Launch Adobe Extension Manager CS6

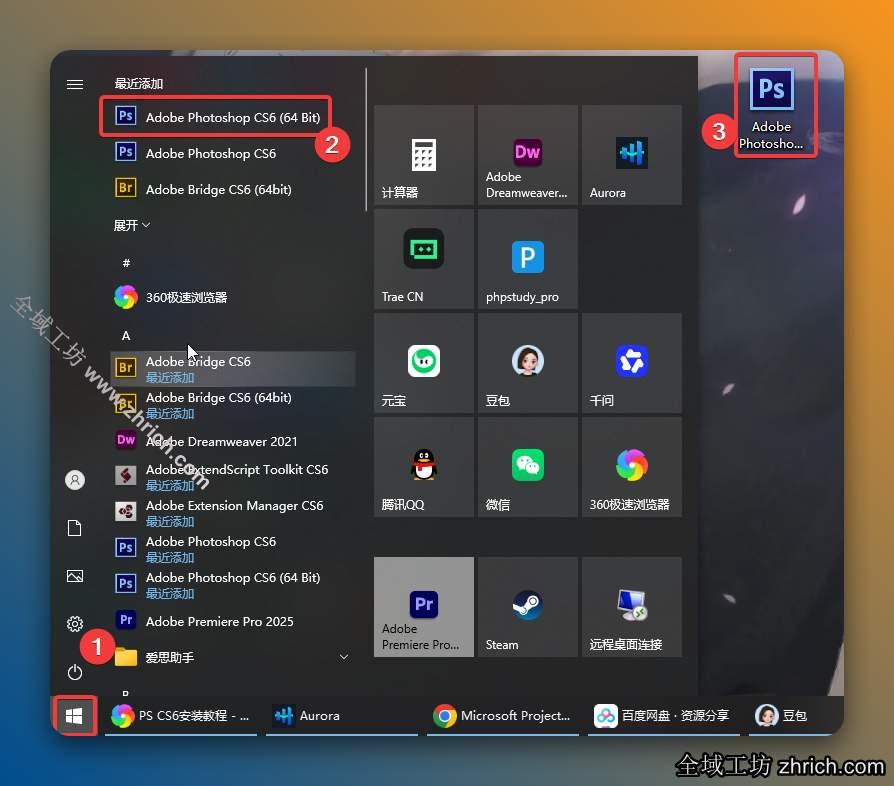click(233, 512)
